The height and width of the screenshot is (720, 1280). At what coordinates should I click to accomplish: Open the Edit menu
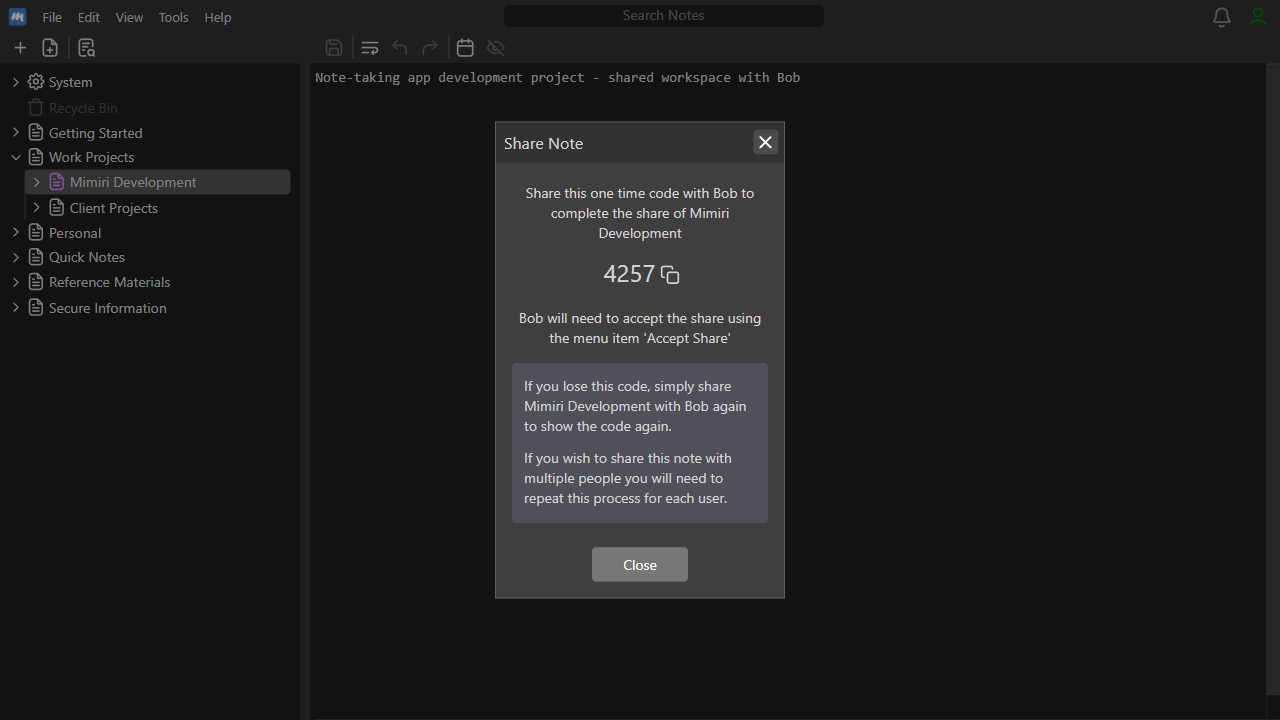[x=89, y=17]
